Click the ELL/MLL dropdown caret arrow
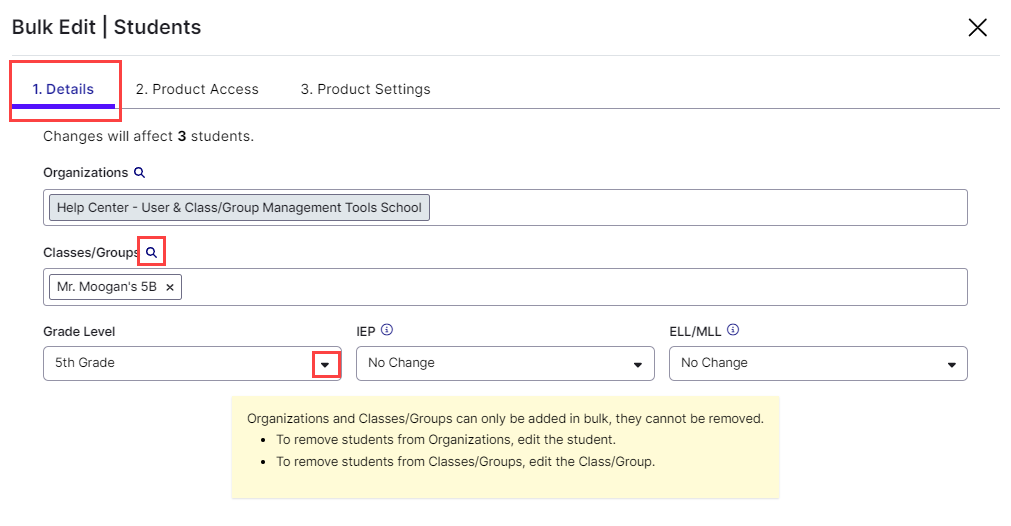Viewport: 1011px width, 526px height. (x=951, y=365)
